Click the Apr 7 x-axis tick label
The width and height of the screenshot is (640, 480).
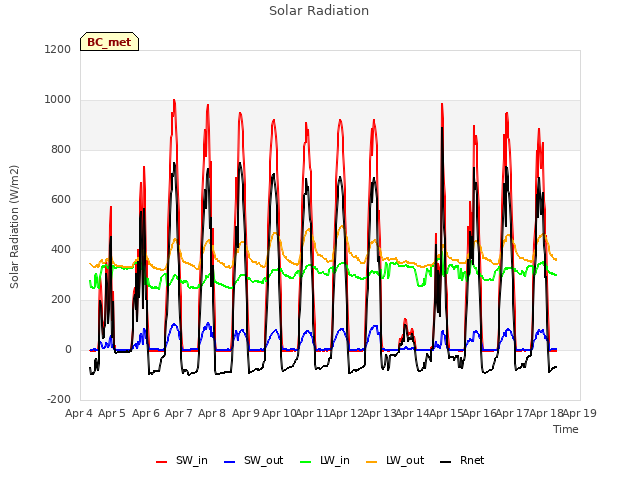179,413
